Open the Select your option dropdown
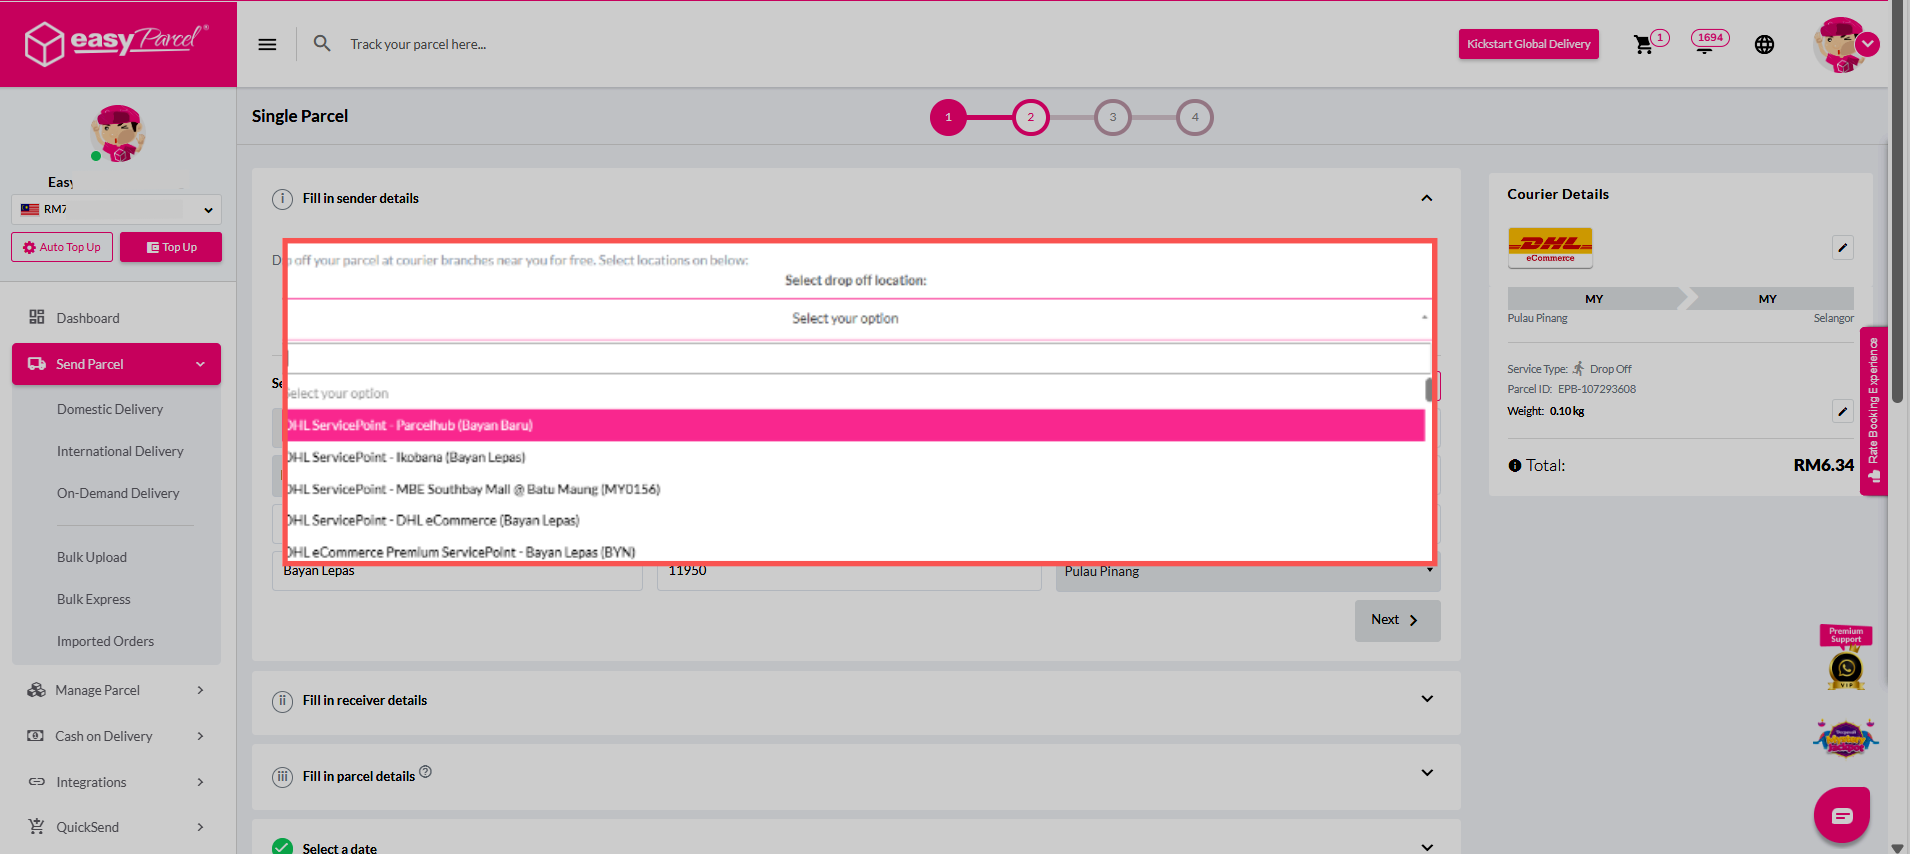 coord(858,319)
